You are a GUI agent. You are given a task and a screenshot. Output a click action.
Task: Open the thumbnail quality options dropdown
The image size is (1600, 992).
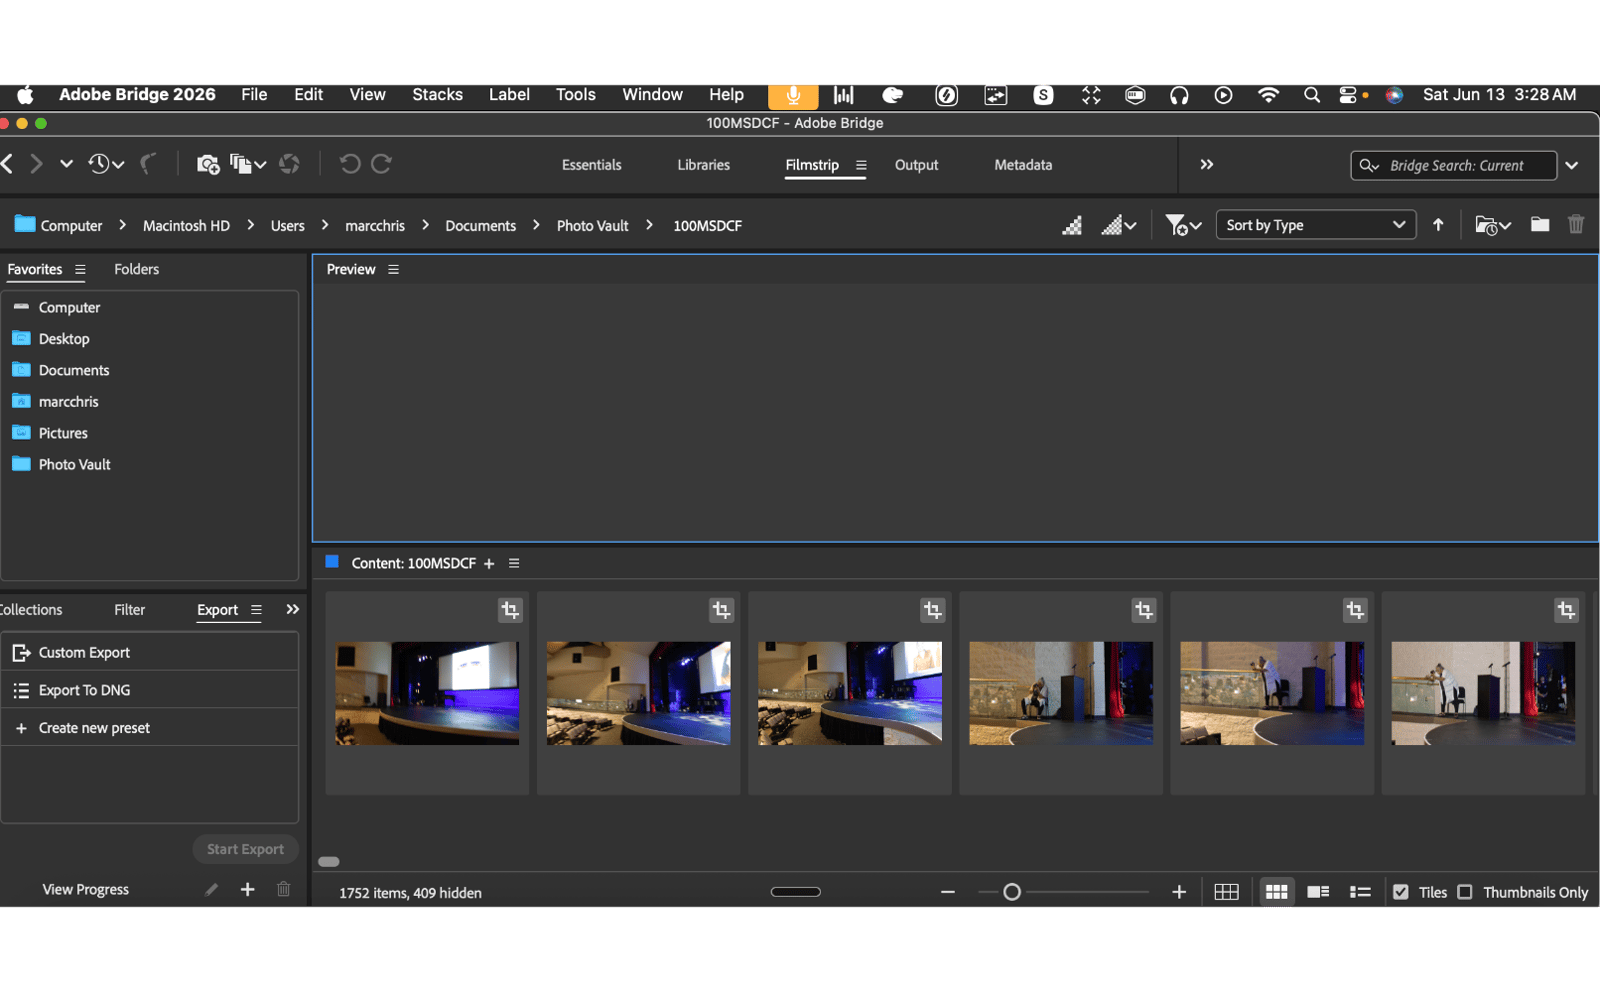(1119, 225)
